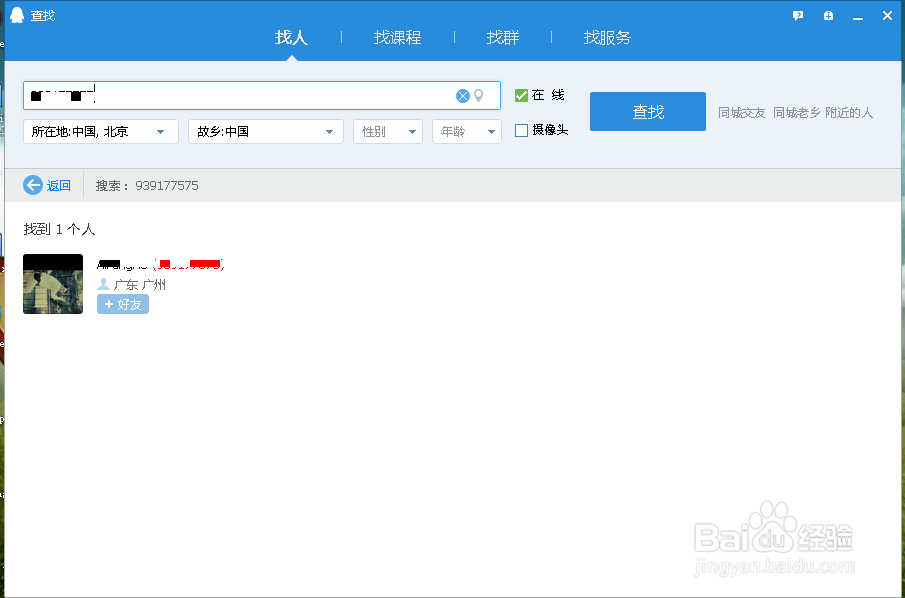Click the user's avatar thumbnail in results
The height and width of the screenshot is (598, 905).
coord(52,284)
